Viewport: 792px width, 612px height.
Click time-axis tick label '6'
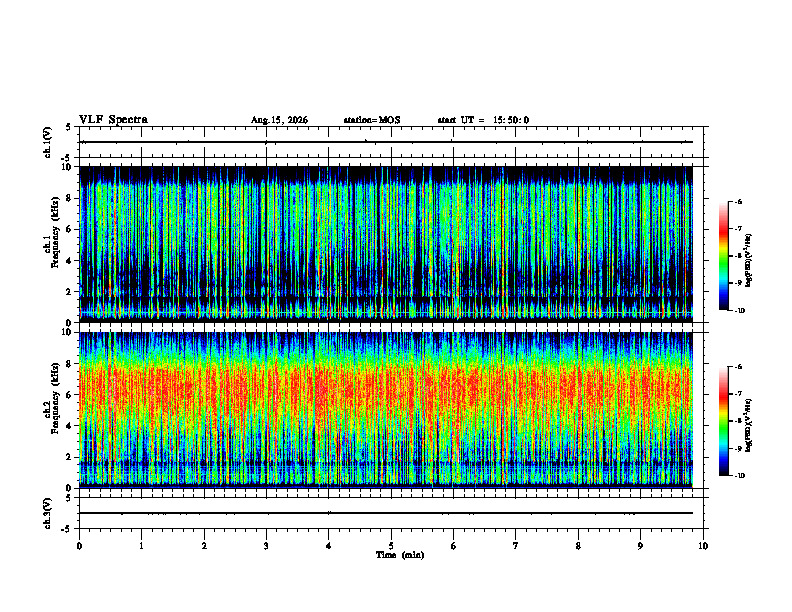click(x=454, y=546)
